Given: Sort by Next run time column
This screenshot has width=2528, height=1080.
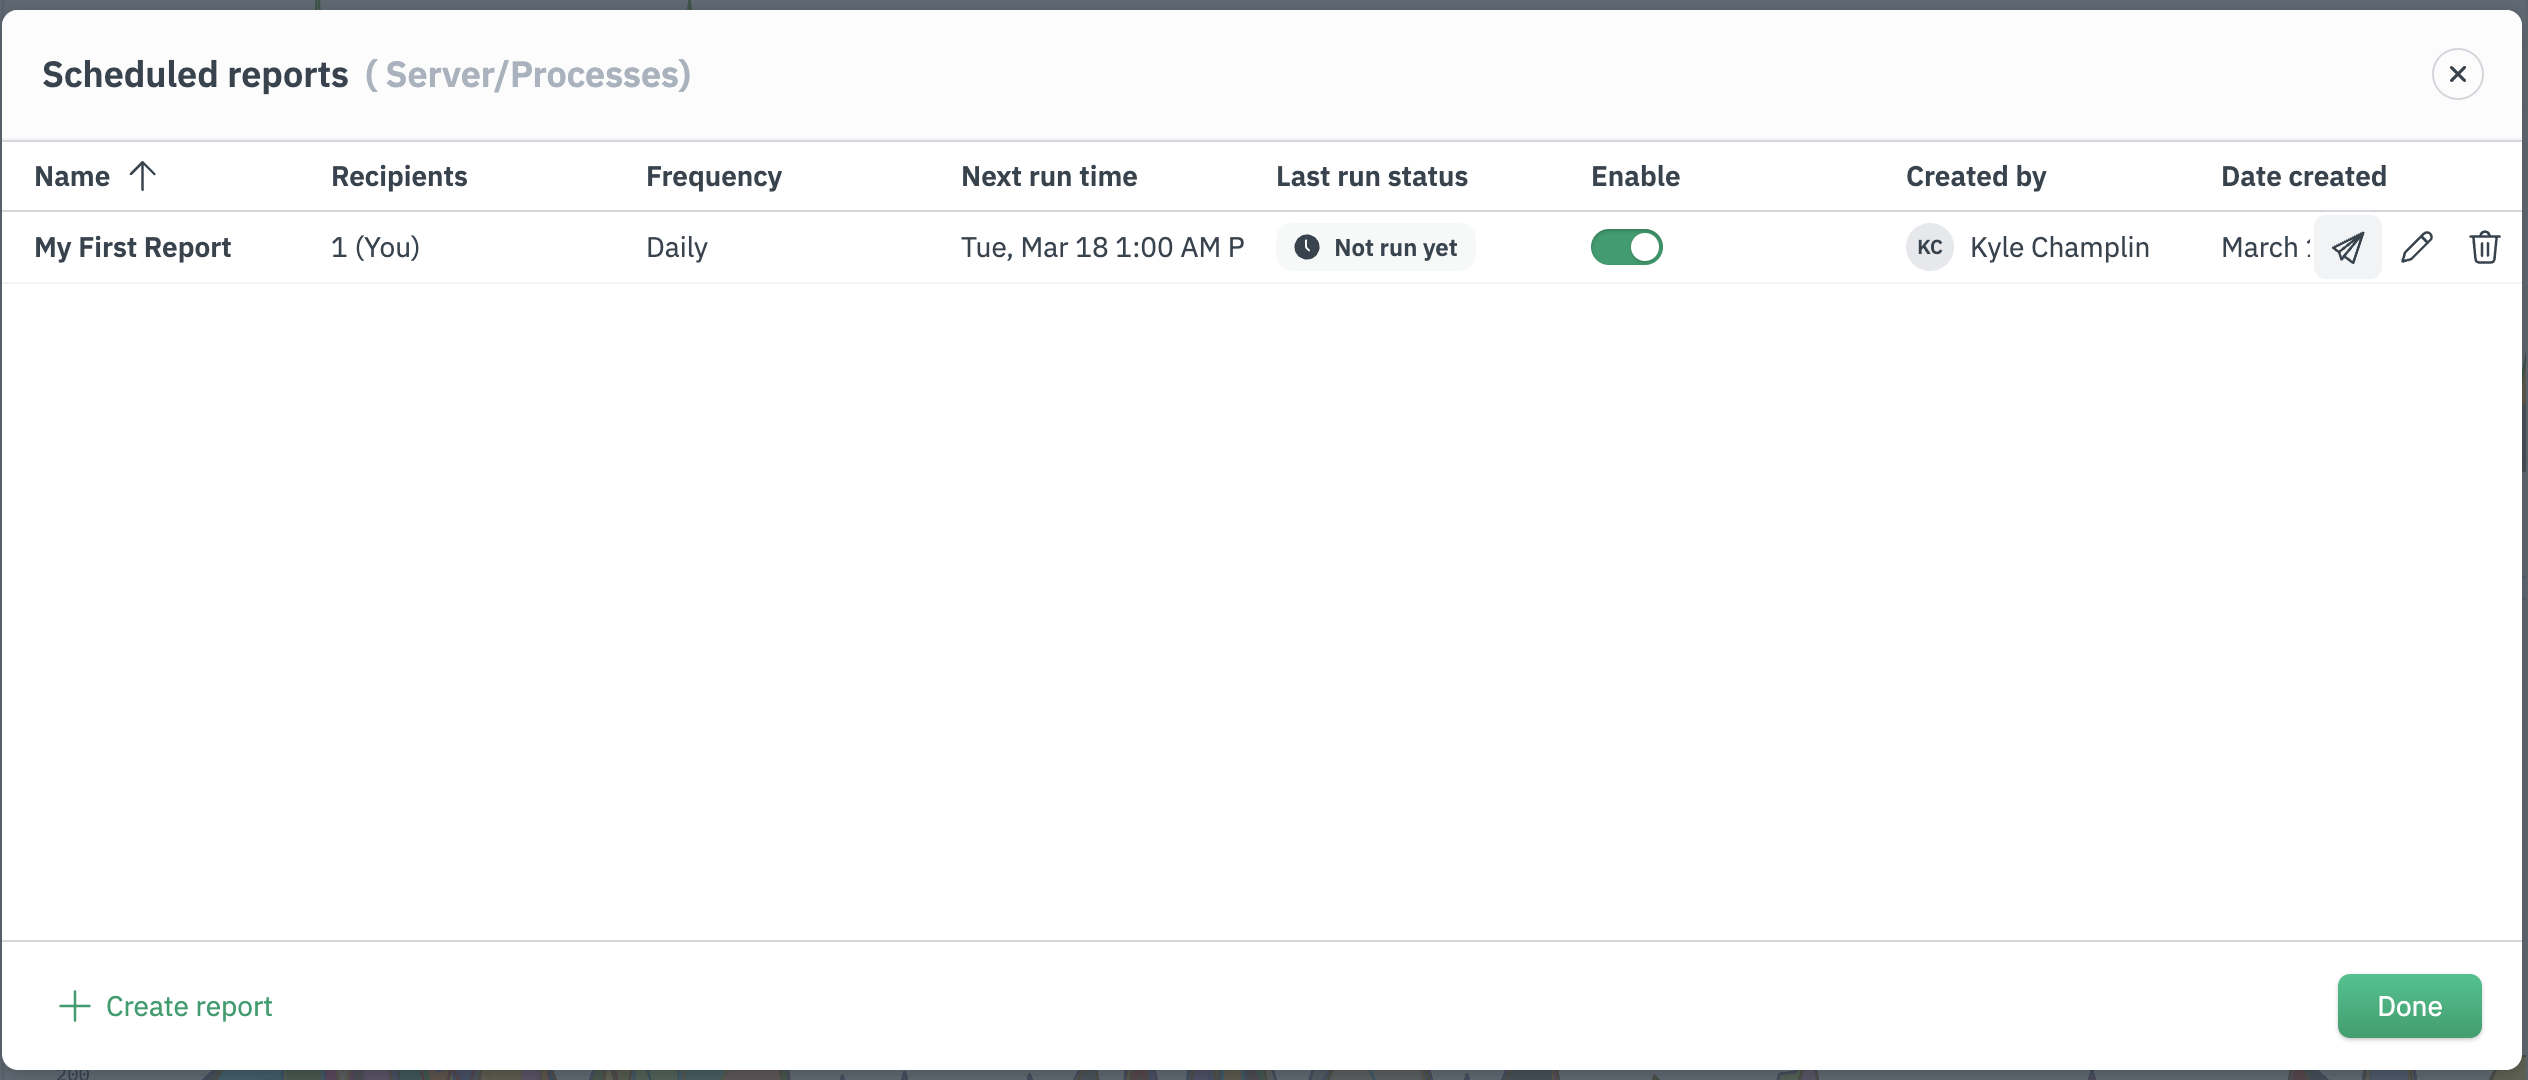Looking at the screenshot, I should coord(1048,177).
